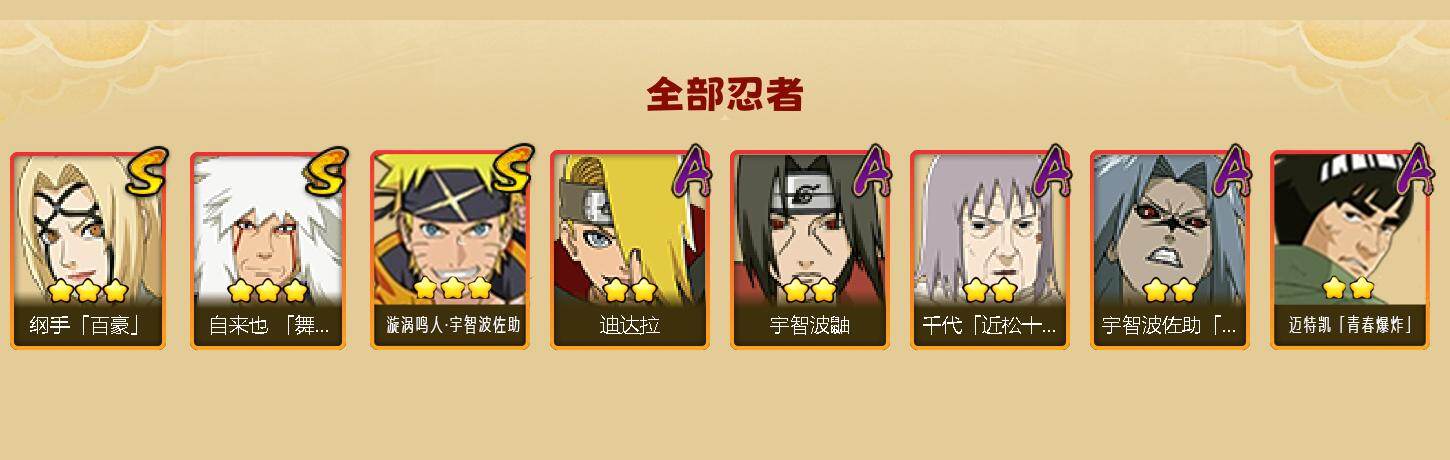Click the S rank badge on 纲手 card
The image size is (1450, 460).
(x=146, y=171)
